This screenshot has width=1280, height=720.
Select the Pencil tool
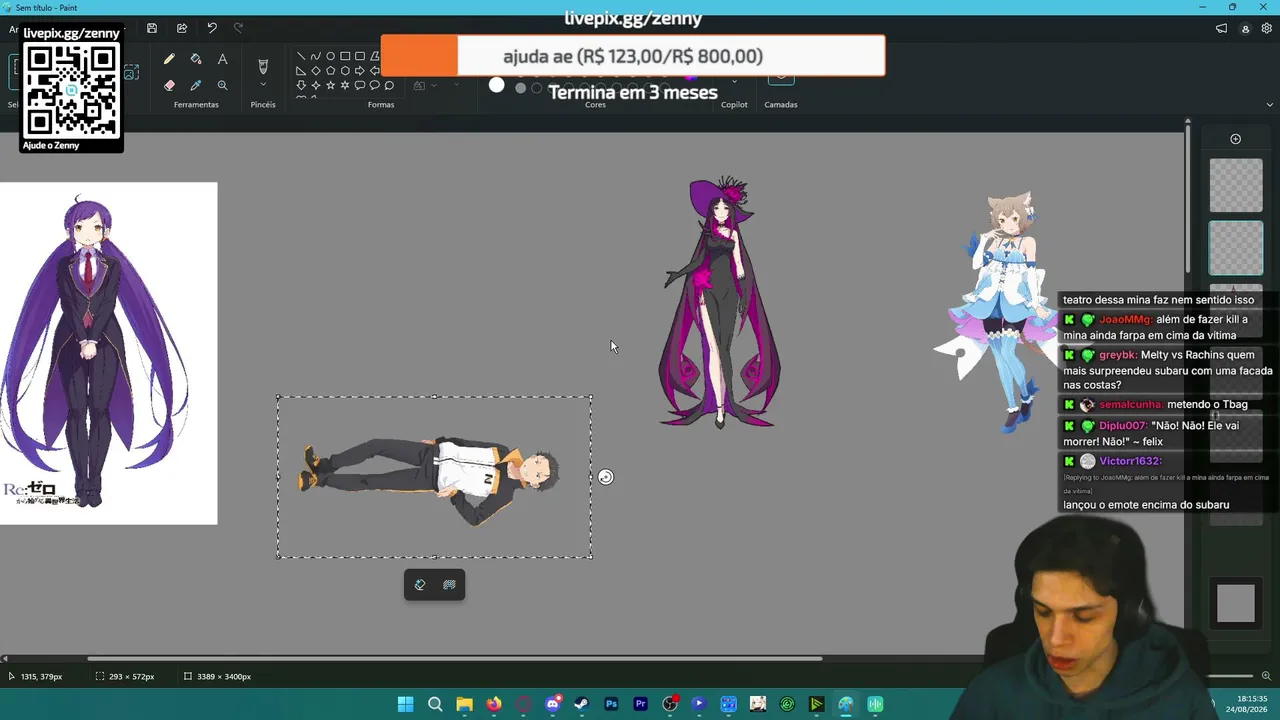[x=169, y=60]
